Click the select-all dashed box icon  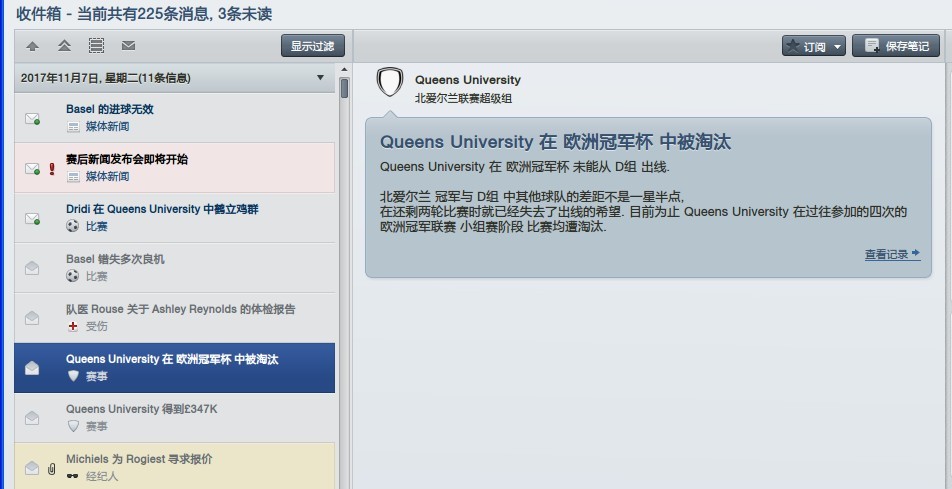[x=97, y=46]
